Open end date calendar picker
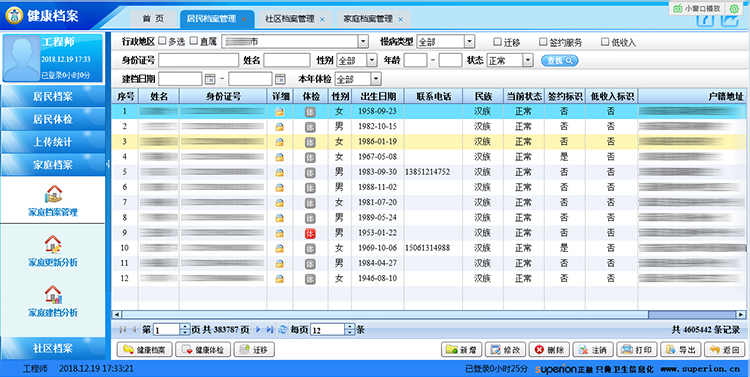This screenshot has height=377, width=750. tap(280, 79)
